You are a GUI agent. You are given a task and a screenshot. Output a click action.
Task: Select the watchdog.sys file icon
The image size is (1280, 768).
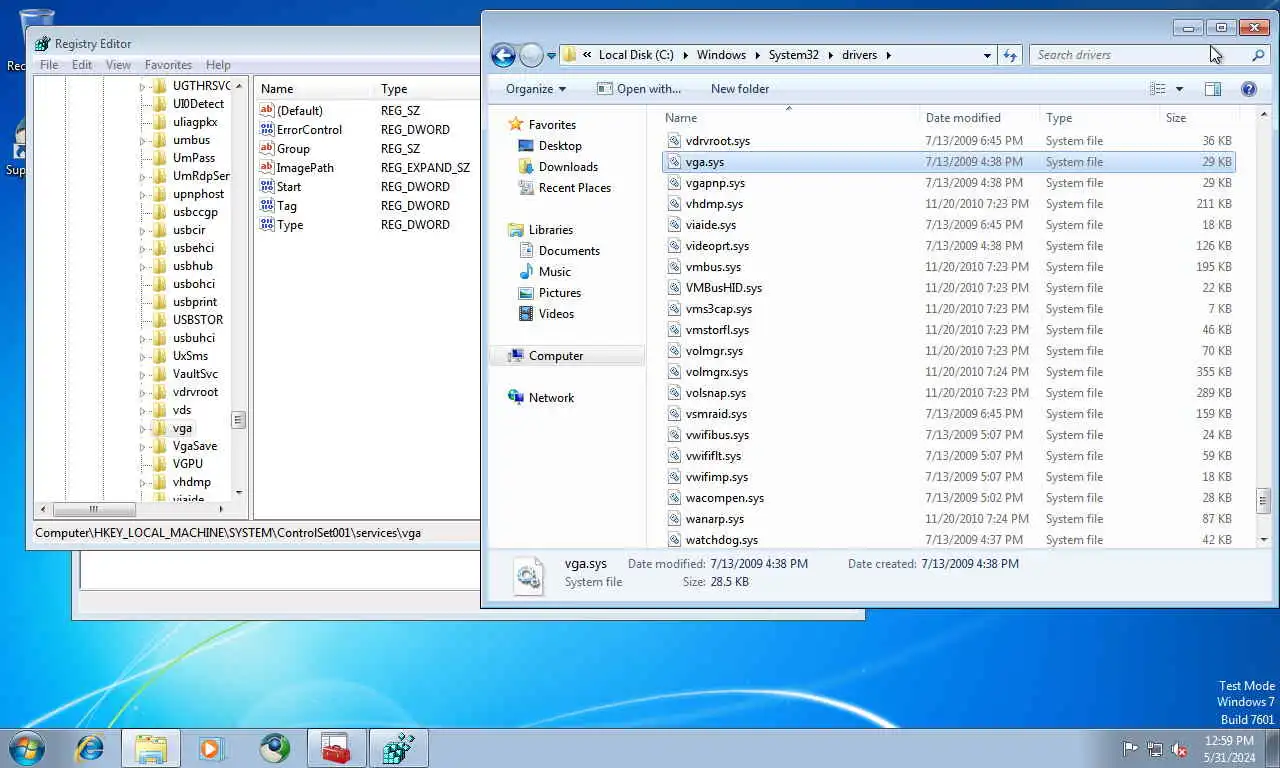[x=674, y=540]
